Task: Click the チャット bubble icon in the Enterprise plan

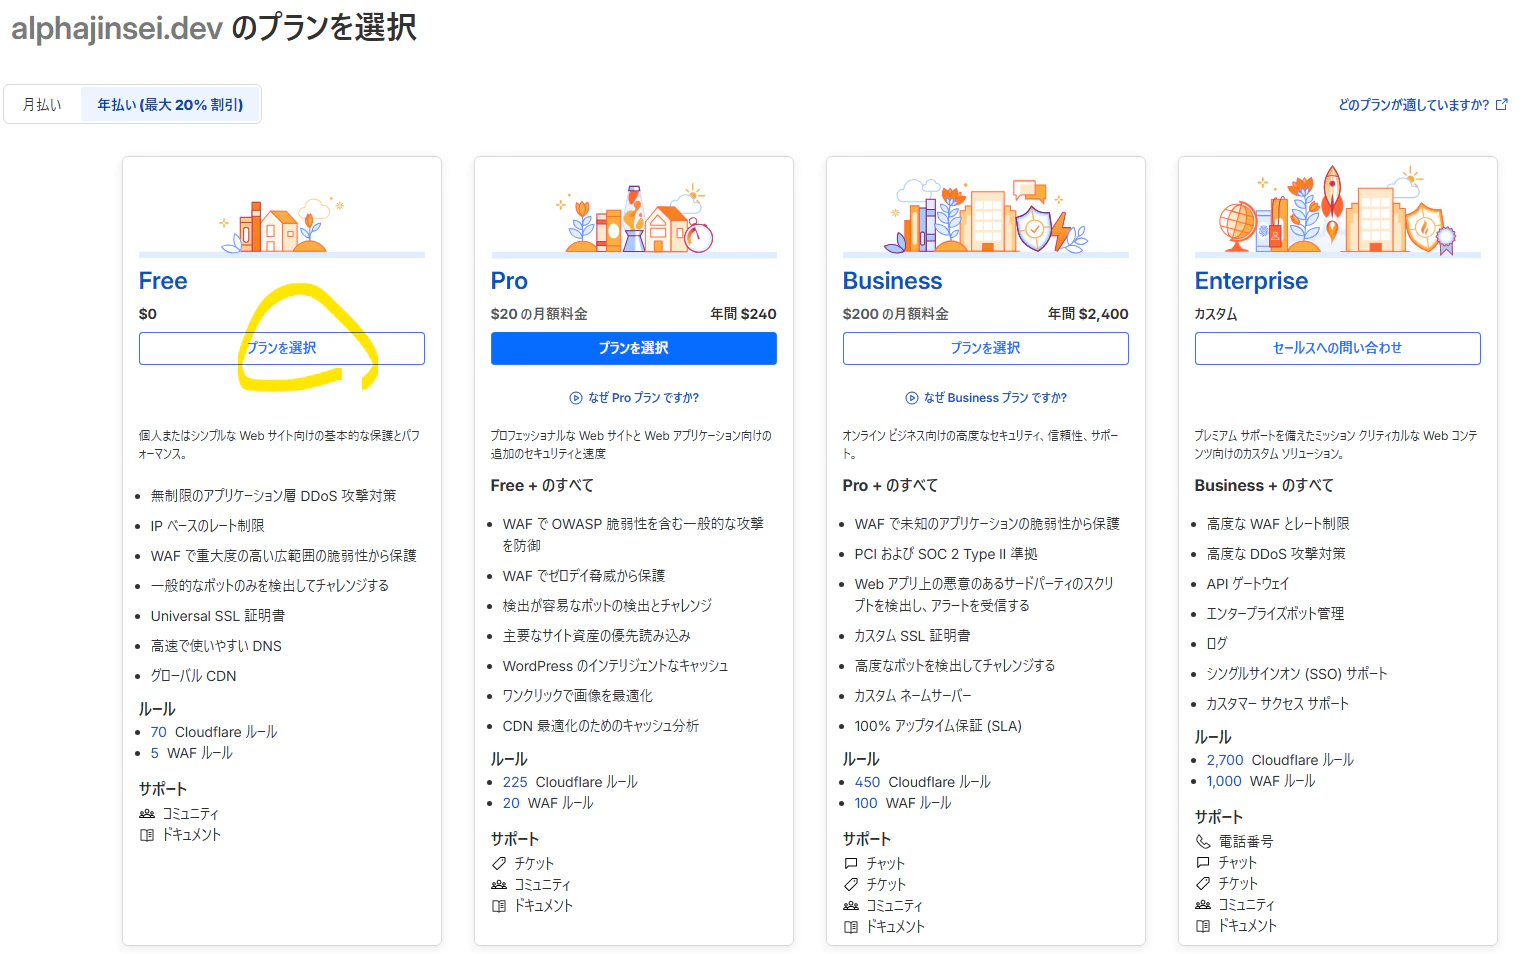Action: pyautogui.click(x=1203, y=862)
